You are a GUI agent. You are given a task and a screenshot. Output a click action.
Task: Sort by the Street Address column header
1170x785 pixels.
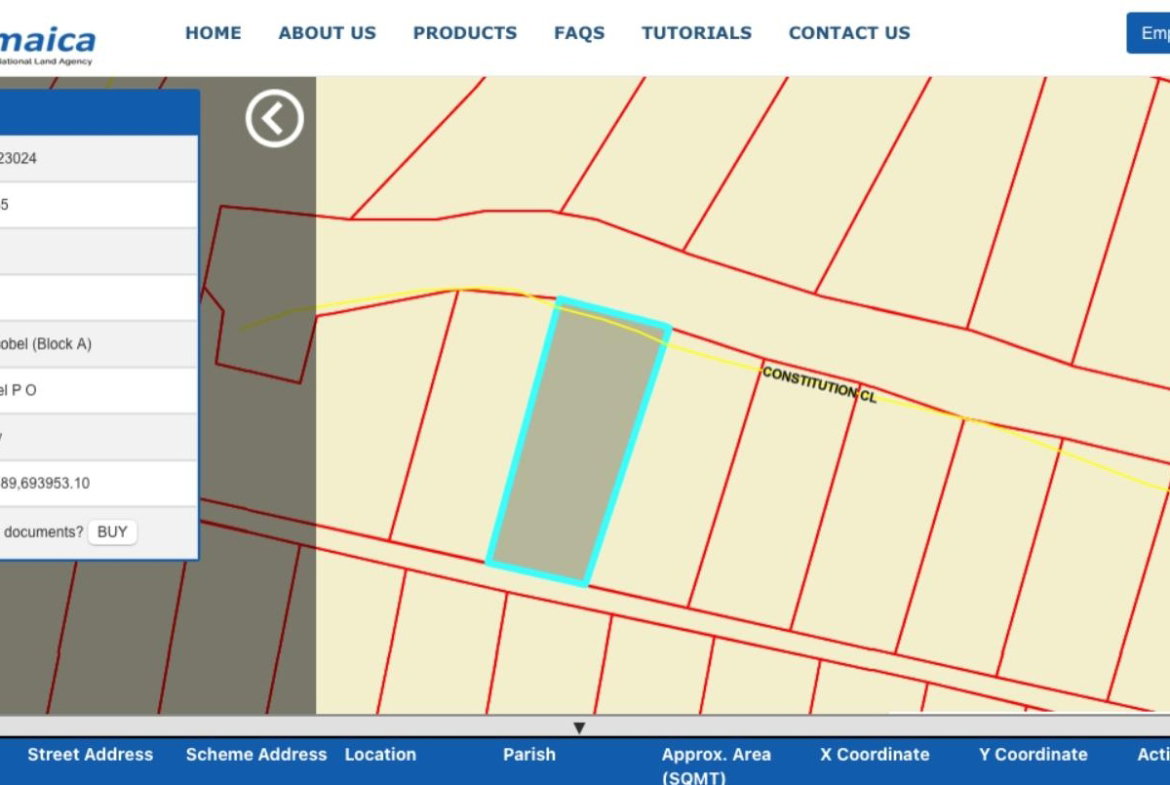(91, 754)
